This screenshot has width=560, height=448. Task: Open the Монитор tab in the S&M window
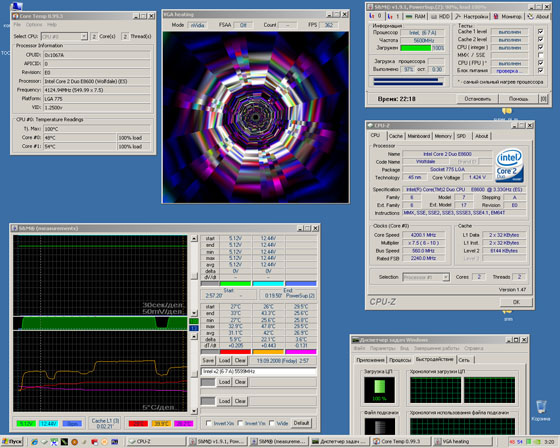[x=508, y=16]
